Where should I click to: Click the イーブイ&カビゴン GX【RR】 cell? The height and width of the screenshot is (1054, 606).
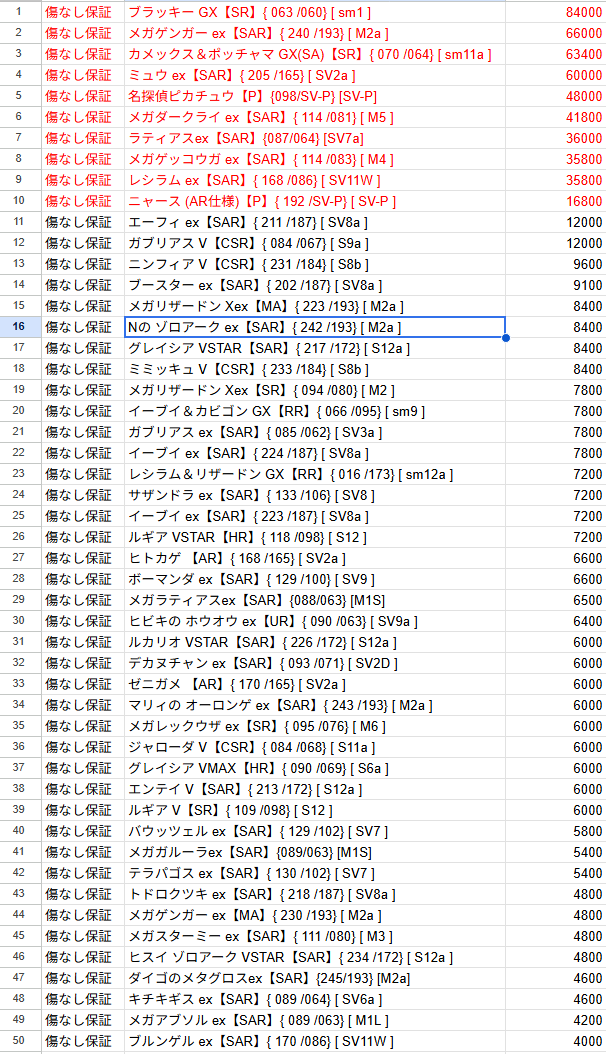(x=314, y=411)
